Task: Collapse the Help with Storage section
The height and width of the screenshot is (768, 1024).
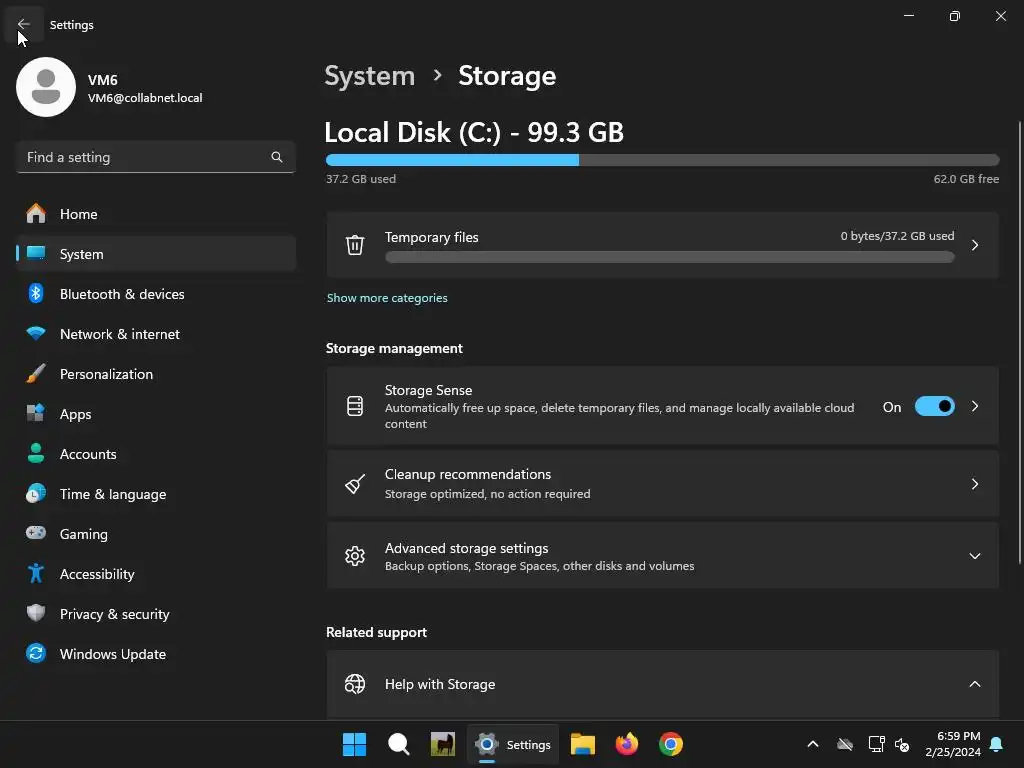Action: pos(975,684)
